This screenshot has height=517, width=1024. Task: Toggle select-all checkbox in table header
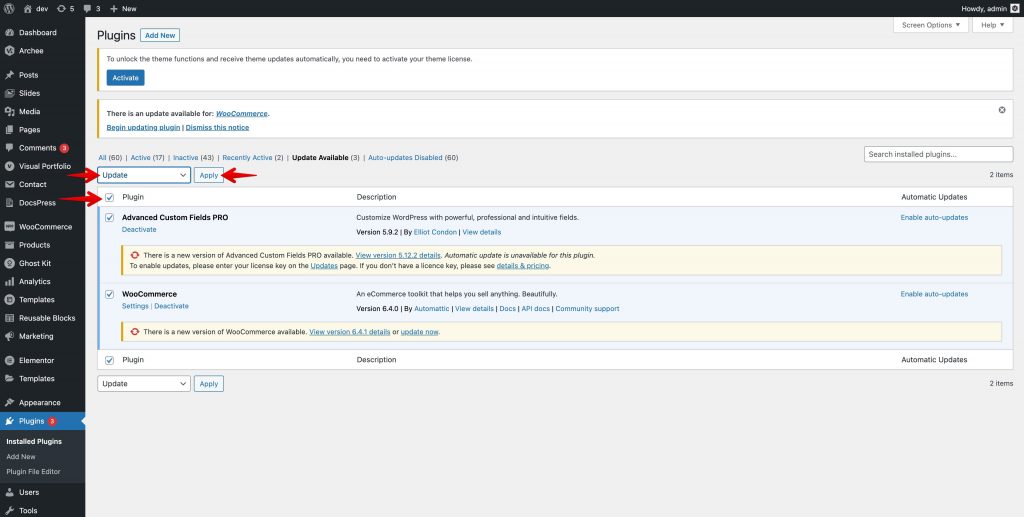coord(110,197)
